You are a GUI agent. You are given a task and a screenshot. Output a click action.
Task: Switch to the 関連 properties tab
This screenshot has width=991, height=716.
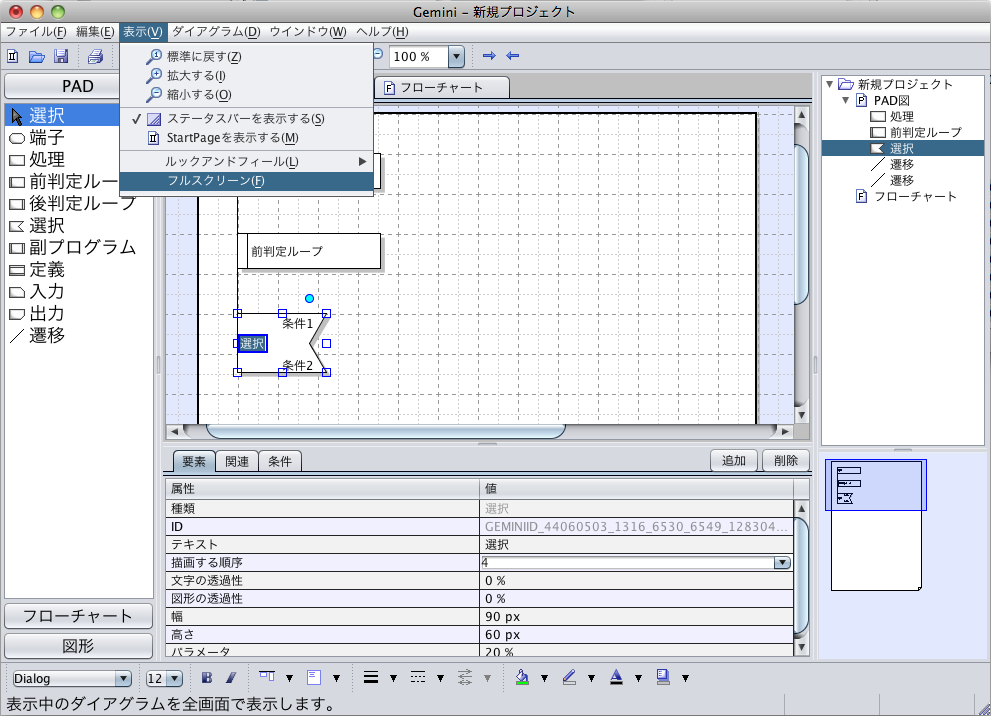click(237, 461)
